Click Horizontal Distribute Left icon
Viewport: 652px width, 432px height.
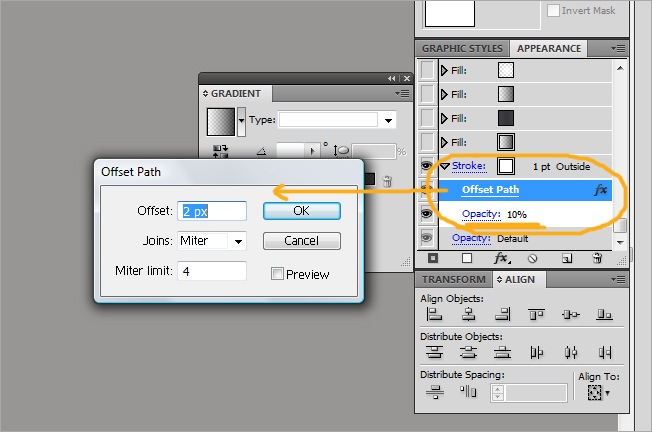[536, 353]
